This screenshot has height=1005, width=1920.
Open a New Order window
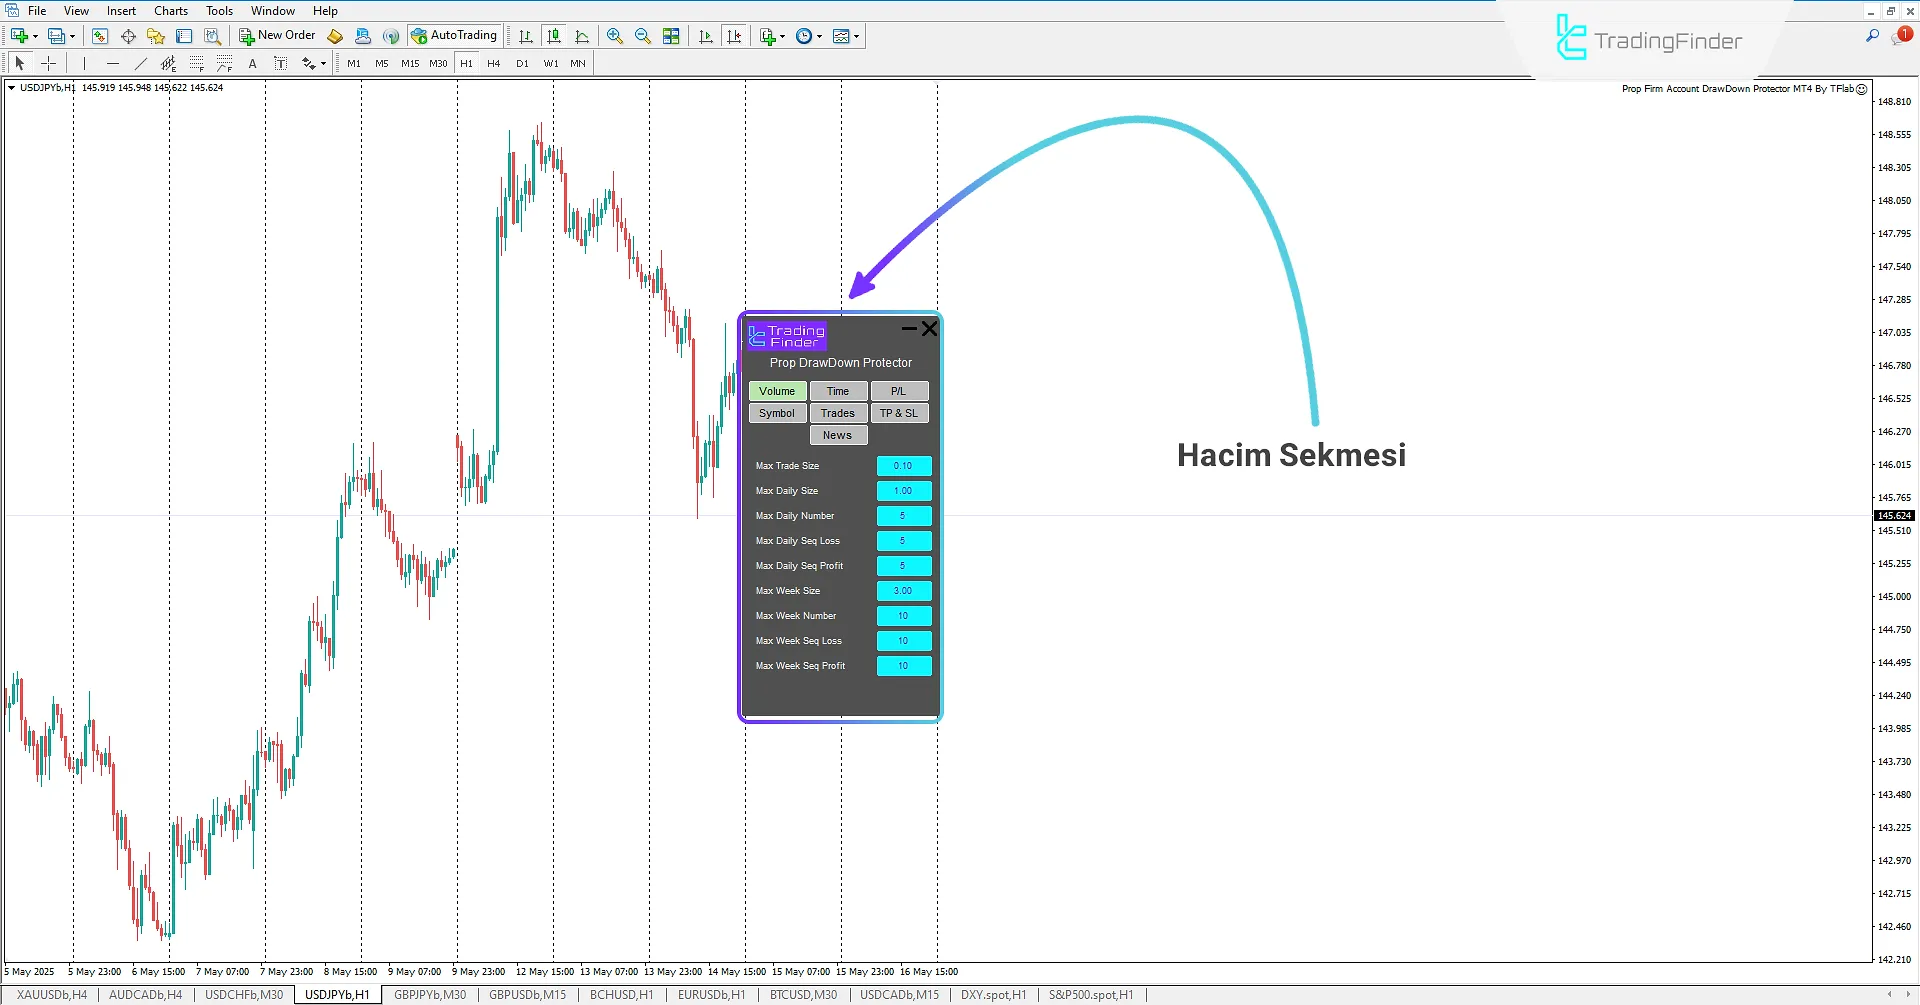[277, 35]
